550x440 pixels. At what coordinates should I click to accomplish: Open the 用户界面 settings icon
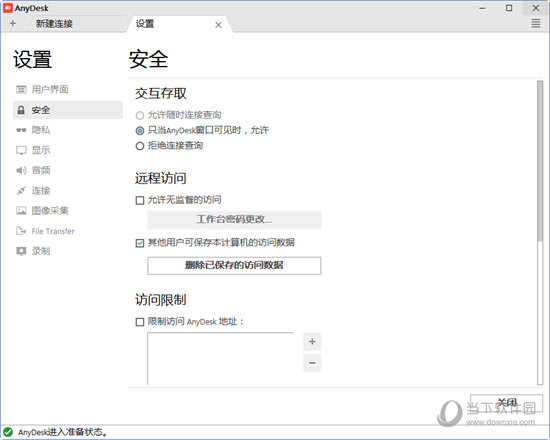pyautogui.click(x=21, y=90)
